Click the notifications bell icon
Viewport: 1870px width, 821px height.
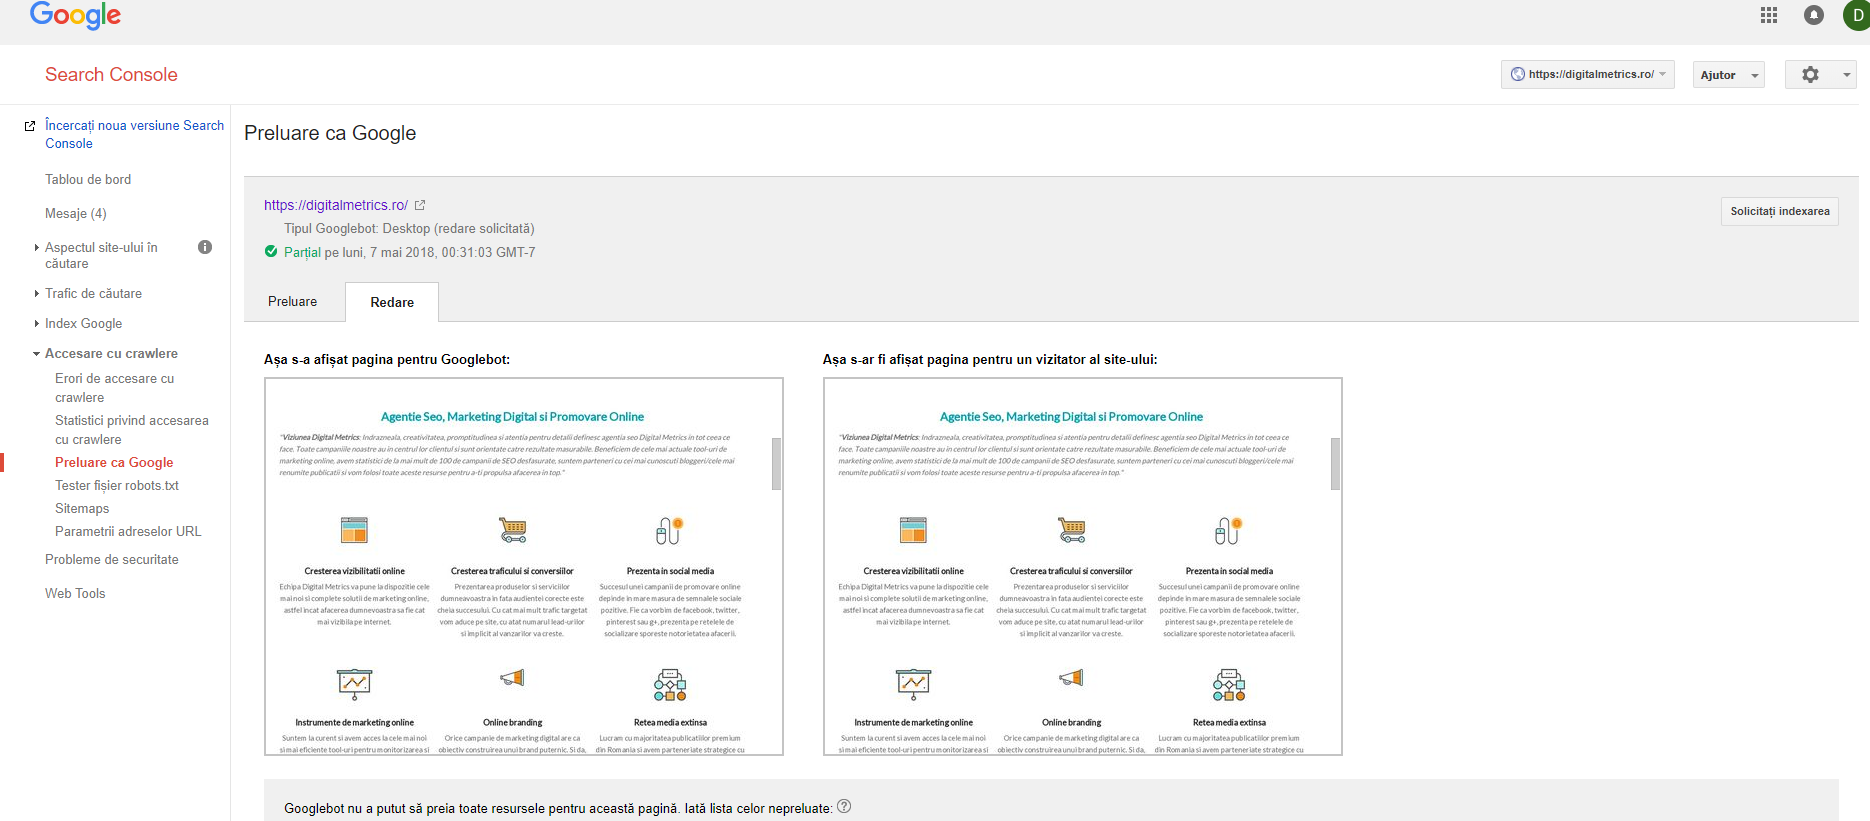tap(1814, 15)
